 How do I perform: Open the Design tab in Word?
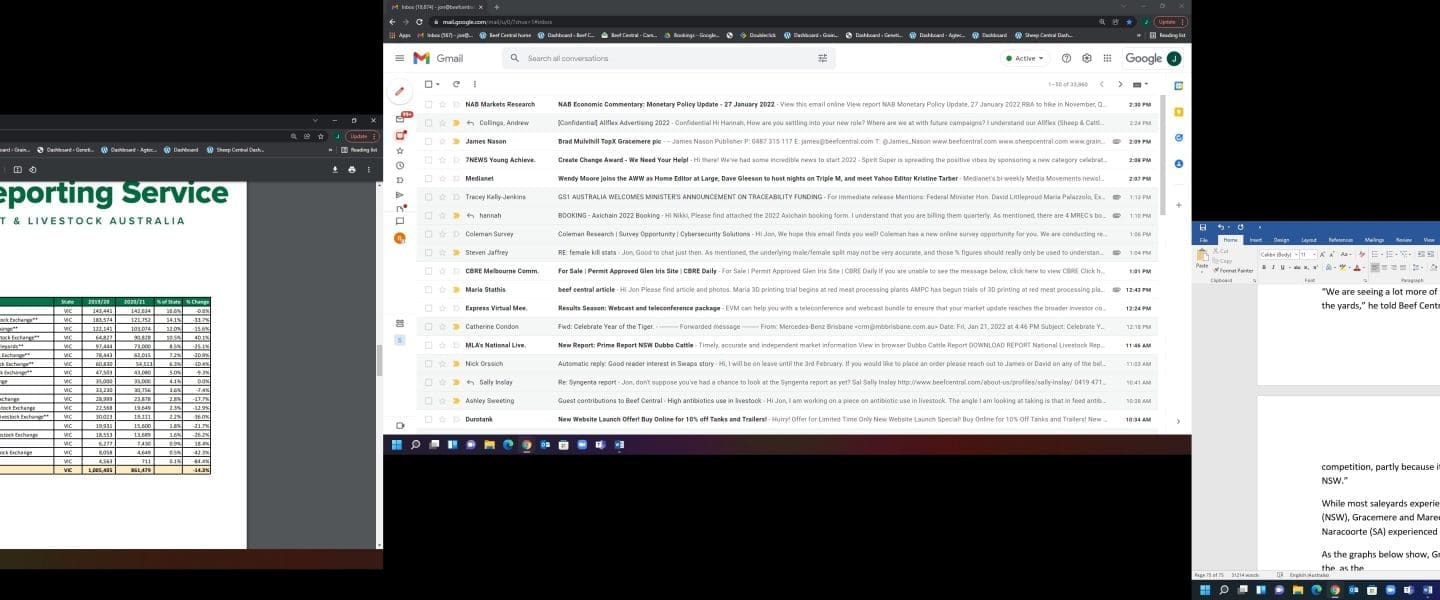tap(1281, 240)
